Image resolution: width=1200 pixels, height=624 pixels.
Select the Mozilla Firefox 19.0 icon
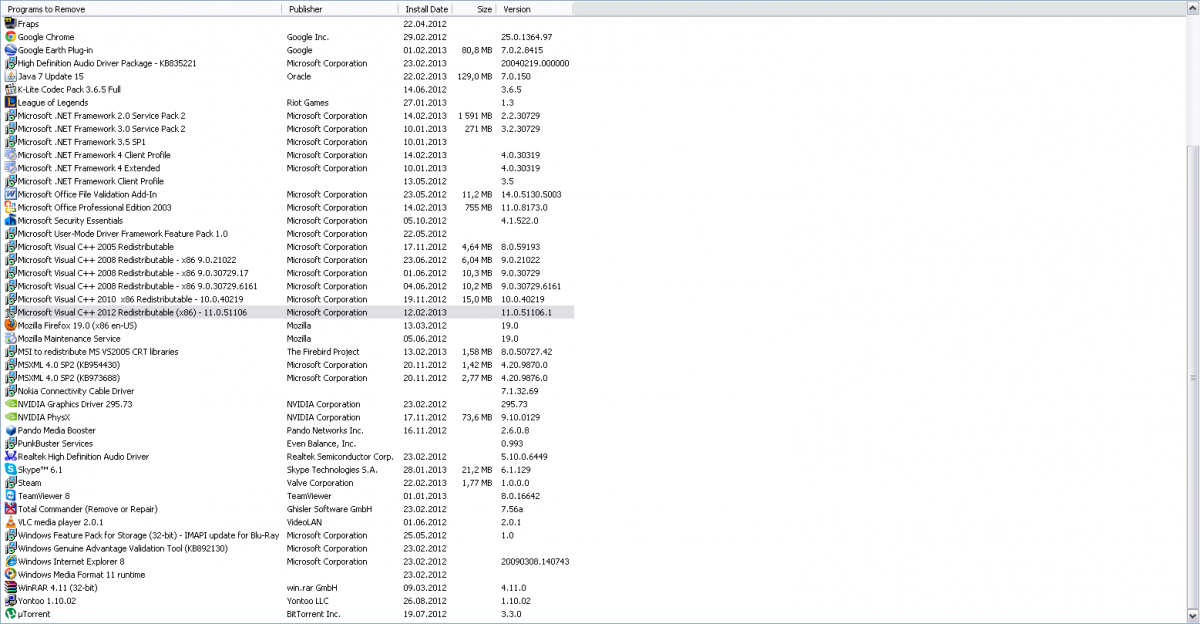[10, 325]
